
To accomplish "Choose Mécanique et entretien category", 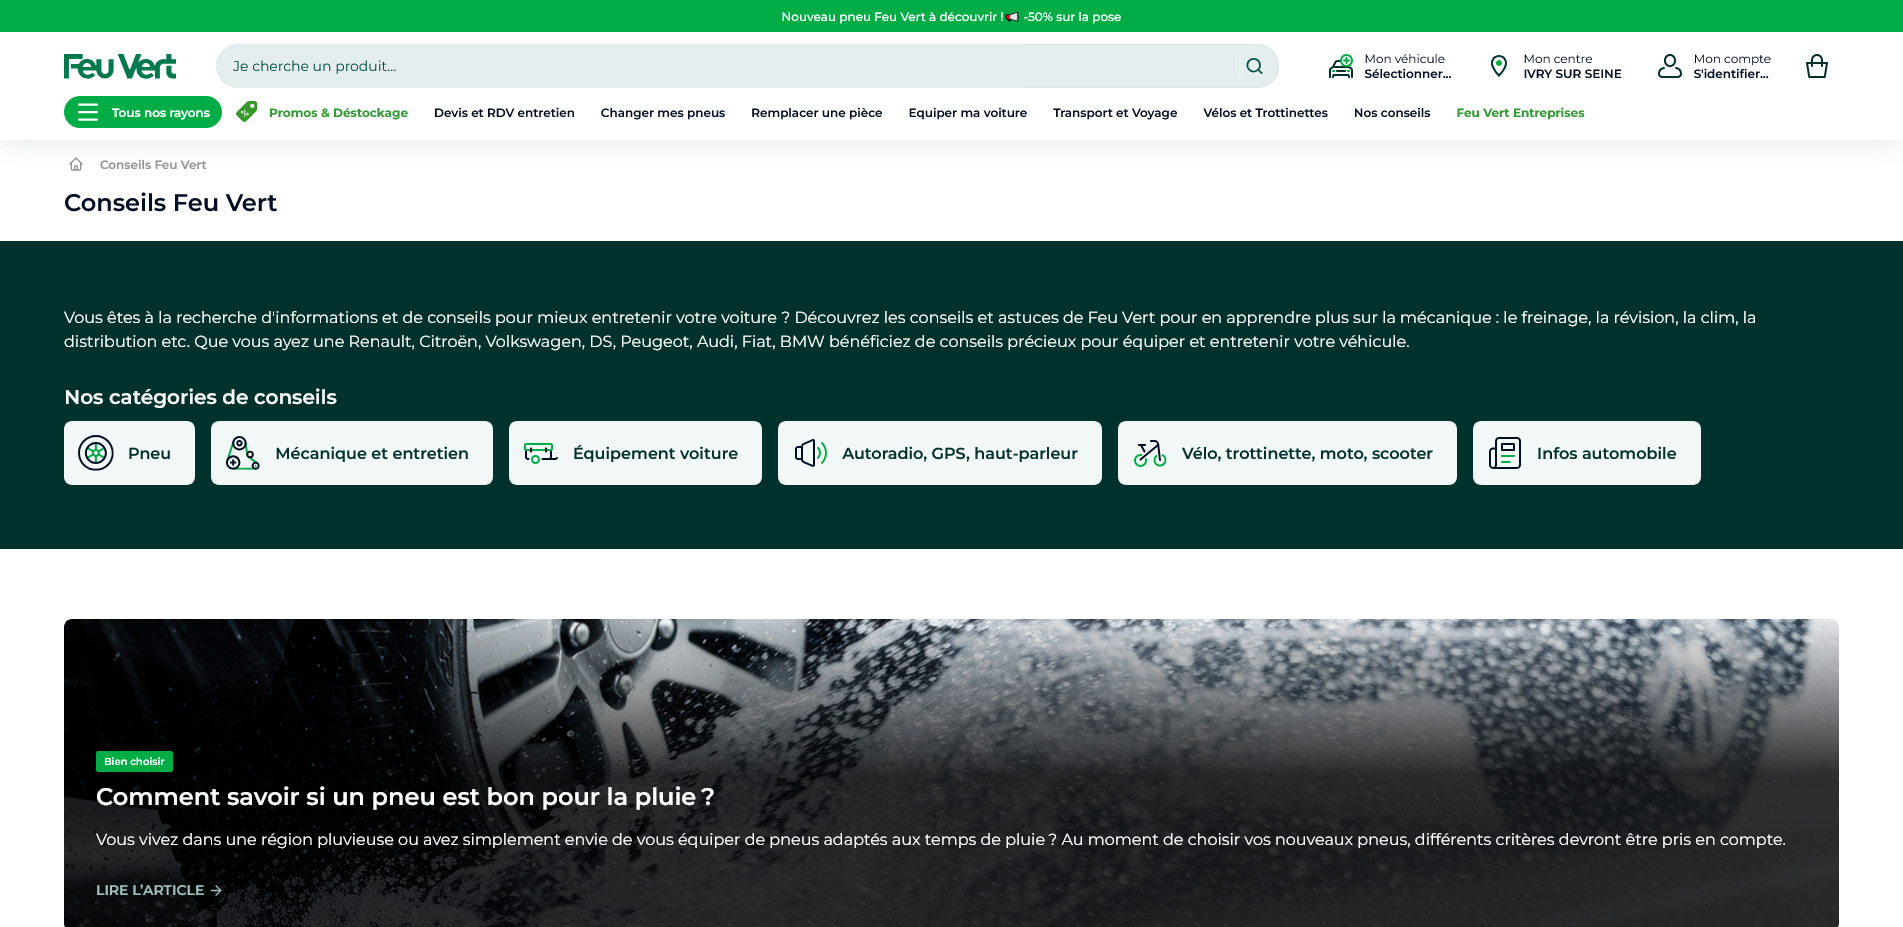I will click(372, 453).
